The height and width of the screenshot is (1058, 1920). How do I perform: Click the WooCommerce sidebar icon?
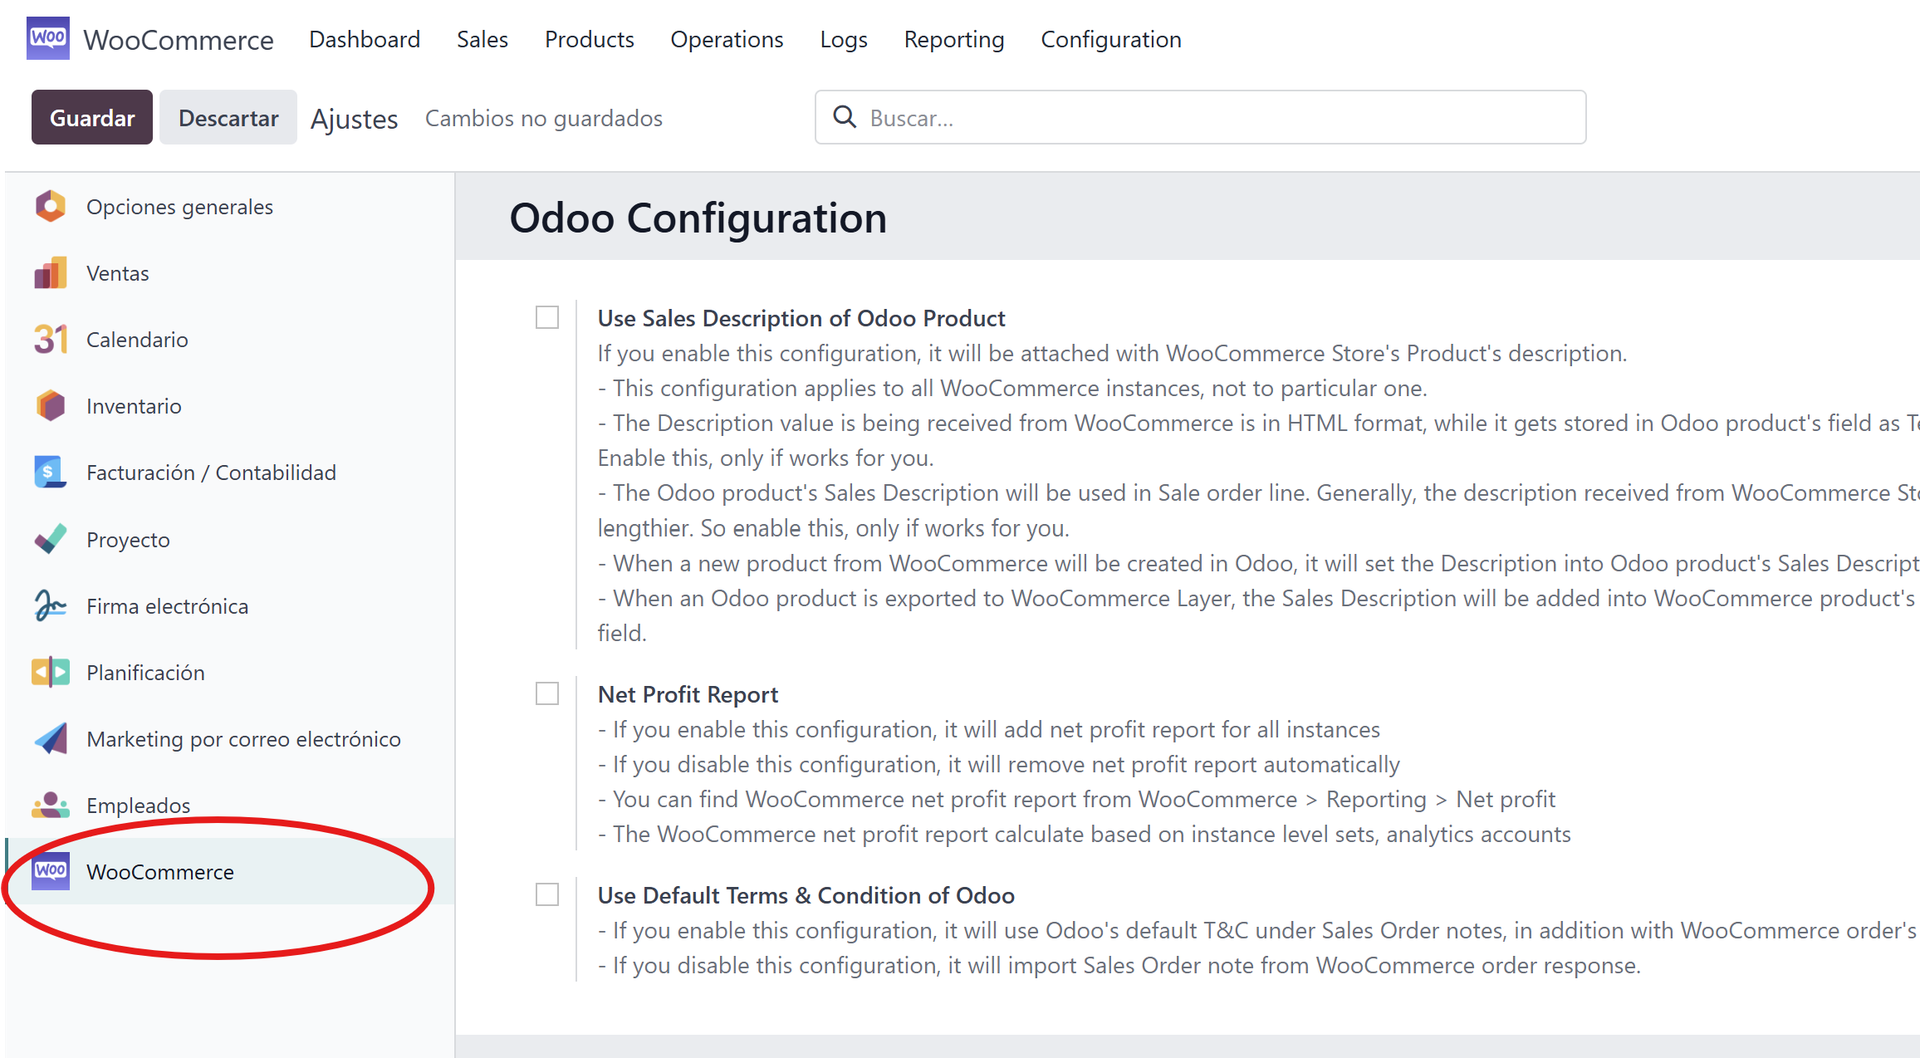(x=50, y=871)
